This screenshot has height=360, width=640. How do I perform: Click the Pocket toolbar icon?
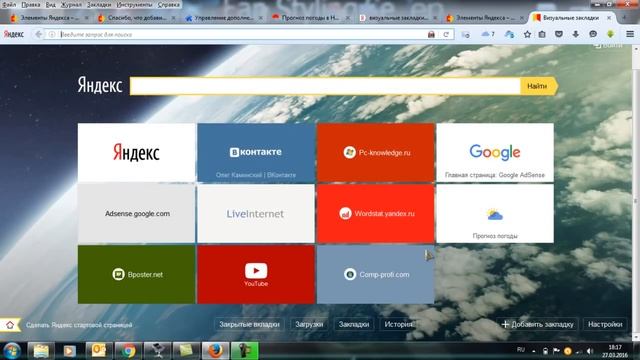559,34
